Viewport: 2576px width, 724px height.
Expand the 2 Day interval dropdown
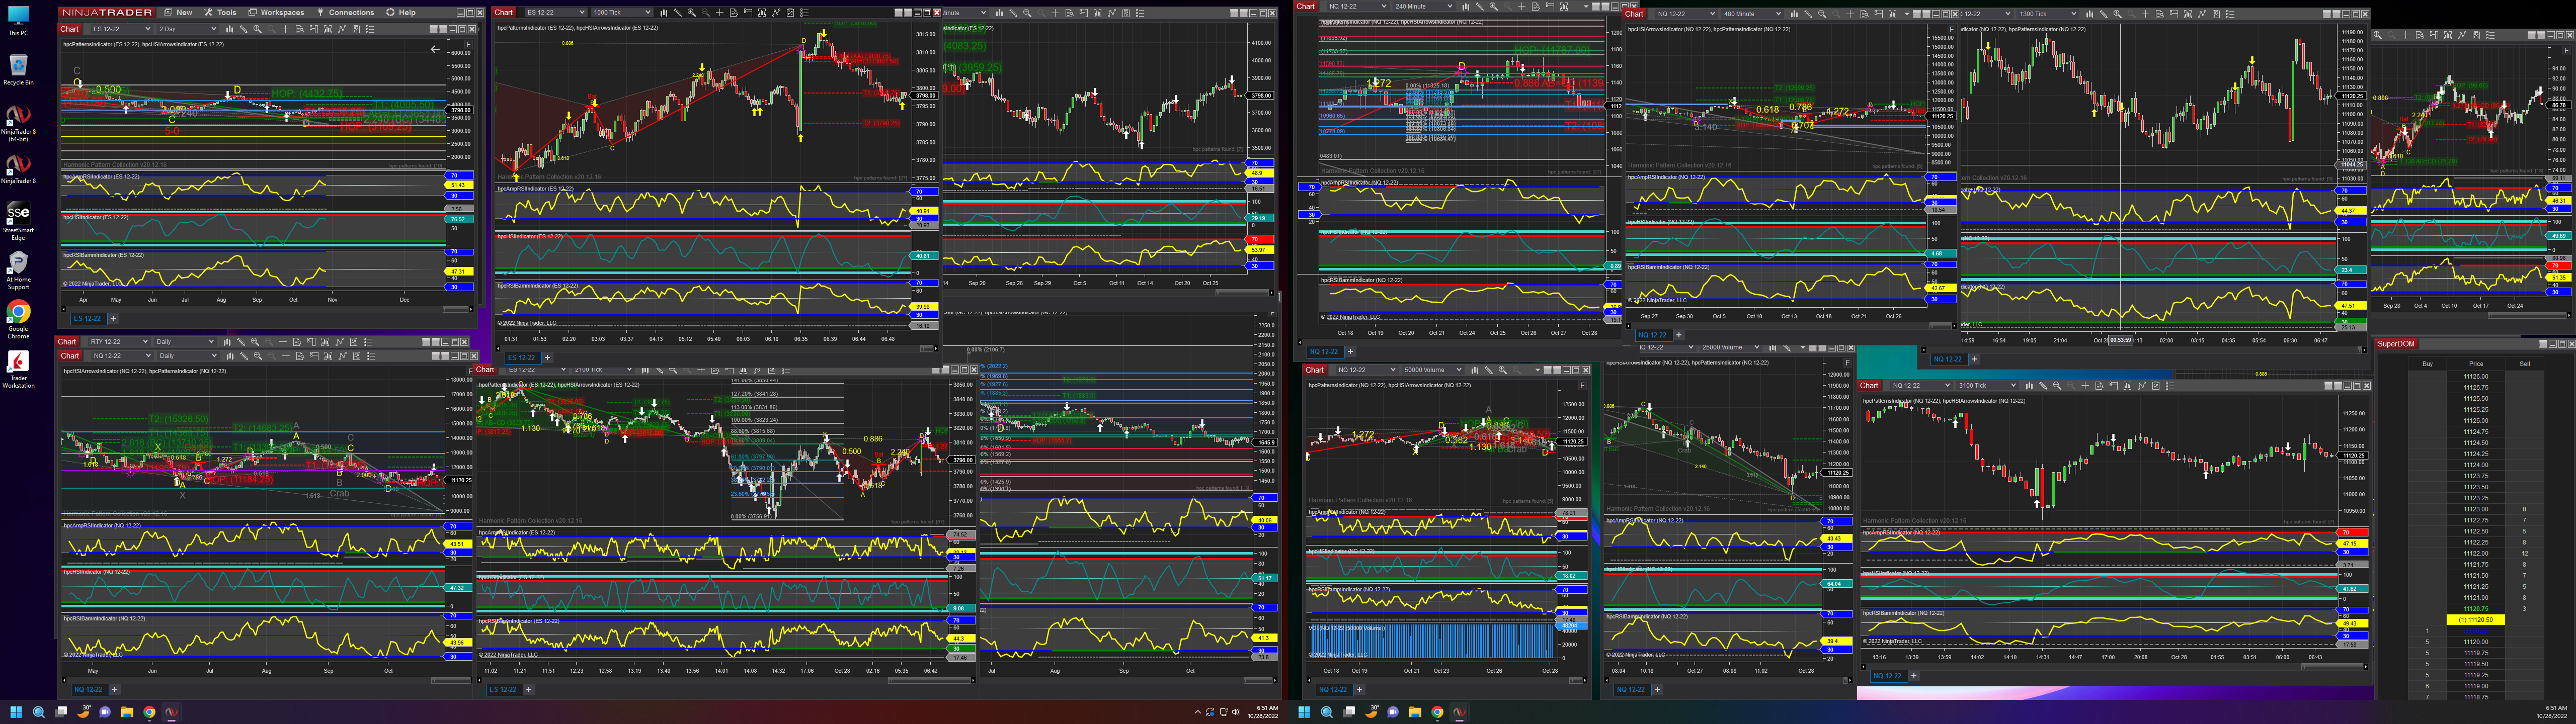[x=214, y=29]
